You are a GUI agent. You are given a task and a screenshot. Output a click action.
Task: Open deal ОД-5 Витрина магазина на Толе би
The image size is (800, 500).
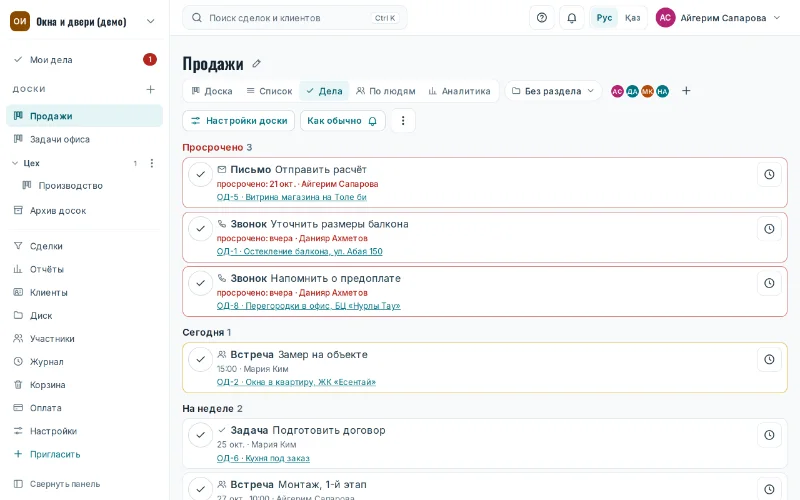291,197
